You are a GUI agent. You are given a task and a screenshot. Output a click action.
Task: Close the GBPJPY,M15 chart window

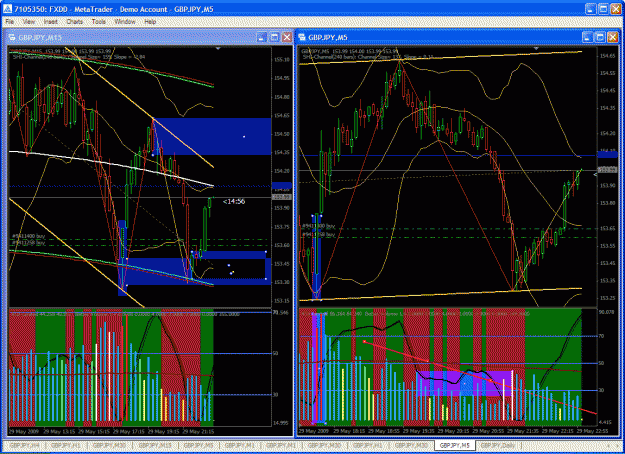[x=287, y=37]
